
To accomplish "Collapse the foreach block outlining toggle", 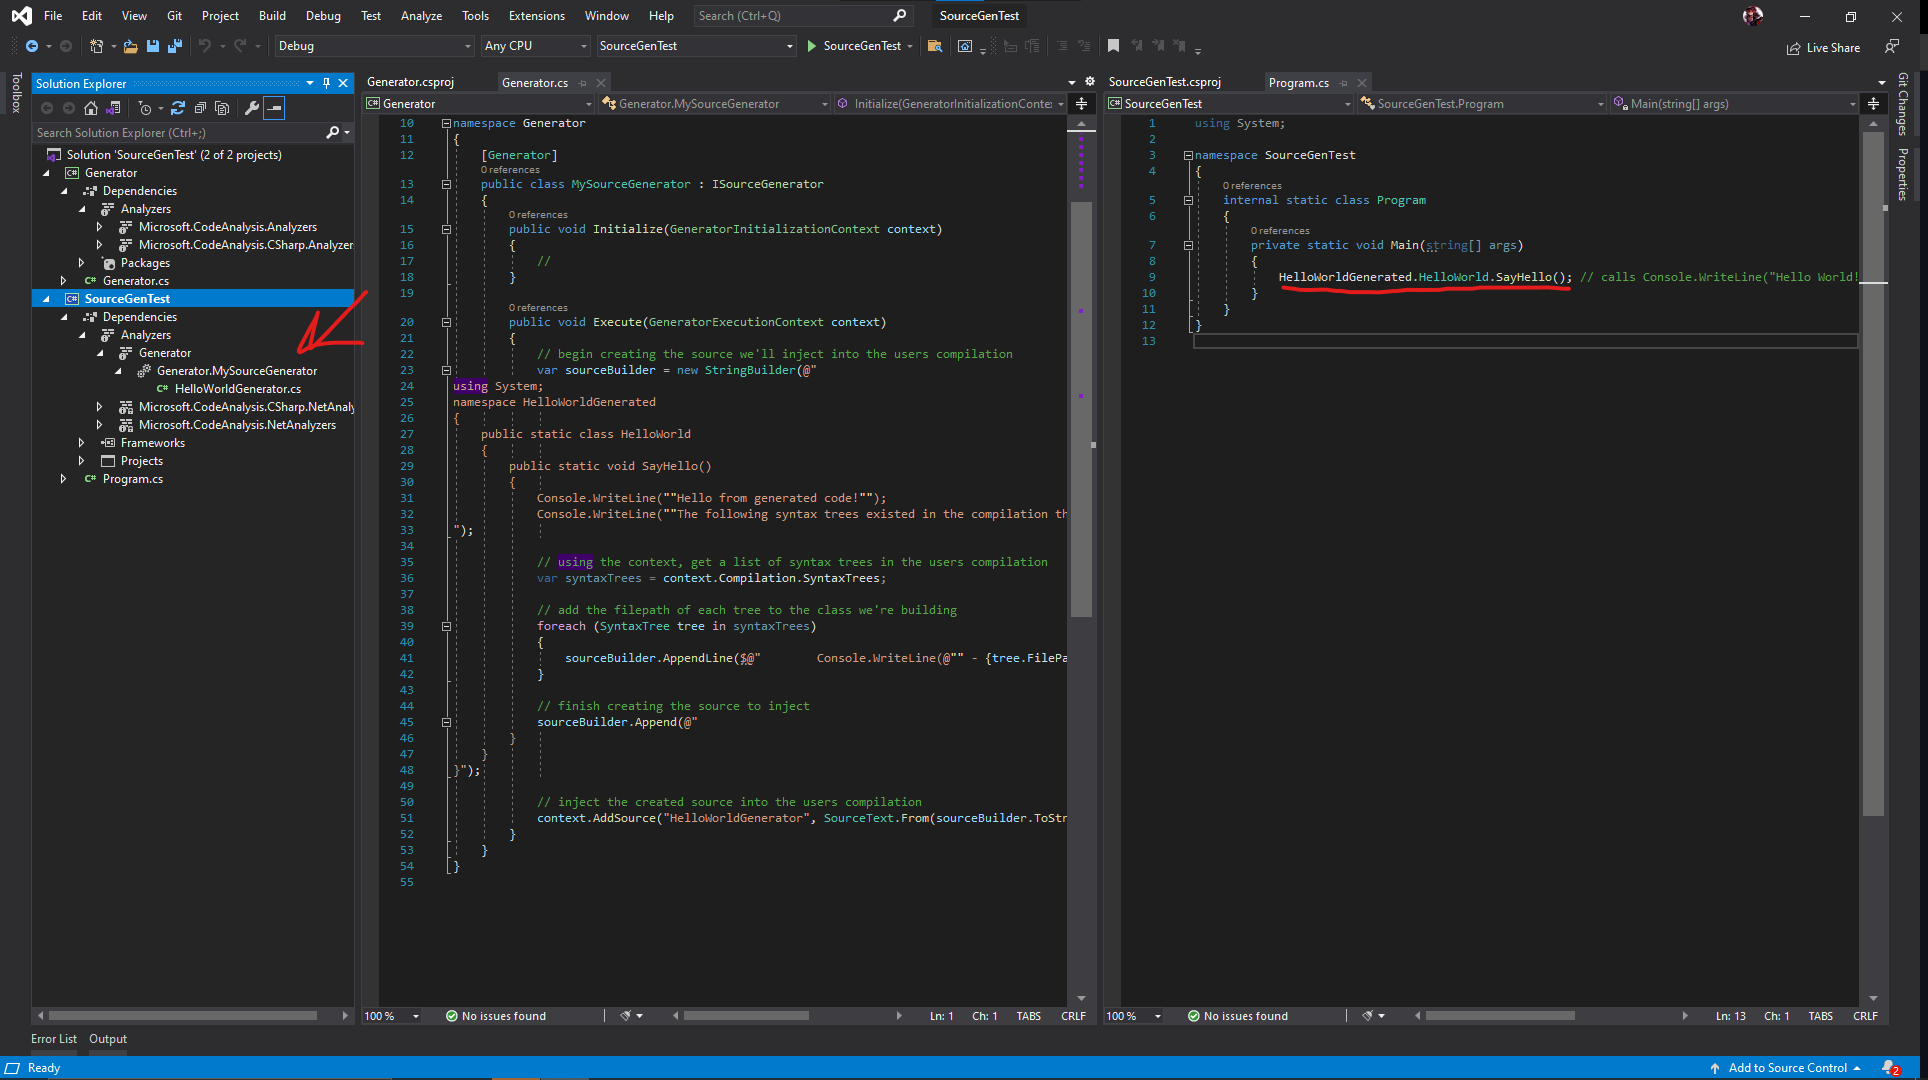I will click(x=446, y=626).
